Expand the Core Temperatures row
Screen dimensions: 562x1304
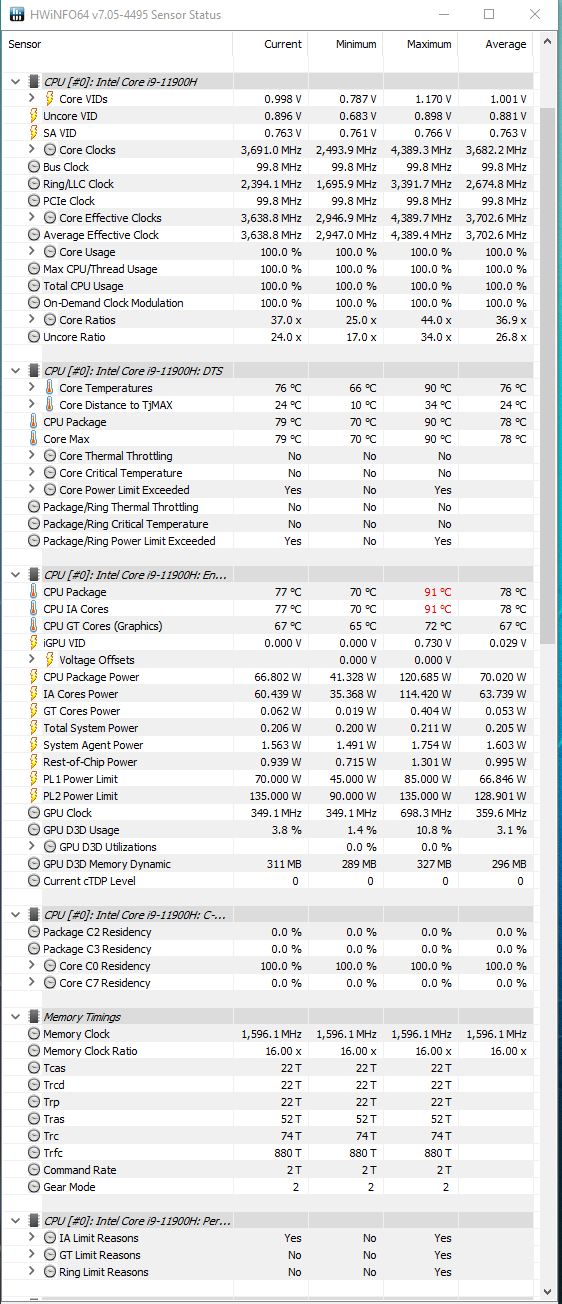click(32, 388)
